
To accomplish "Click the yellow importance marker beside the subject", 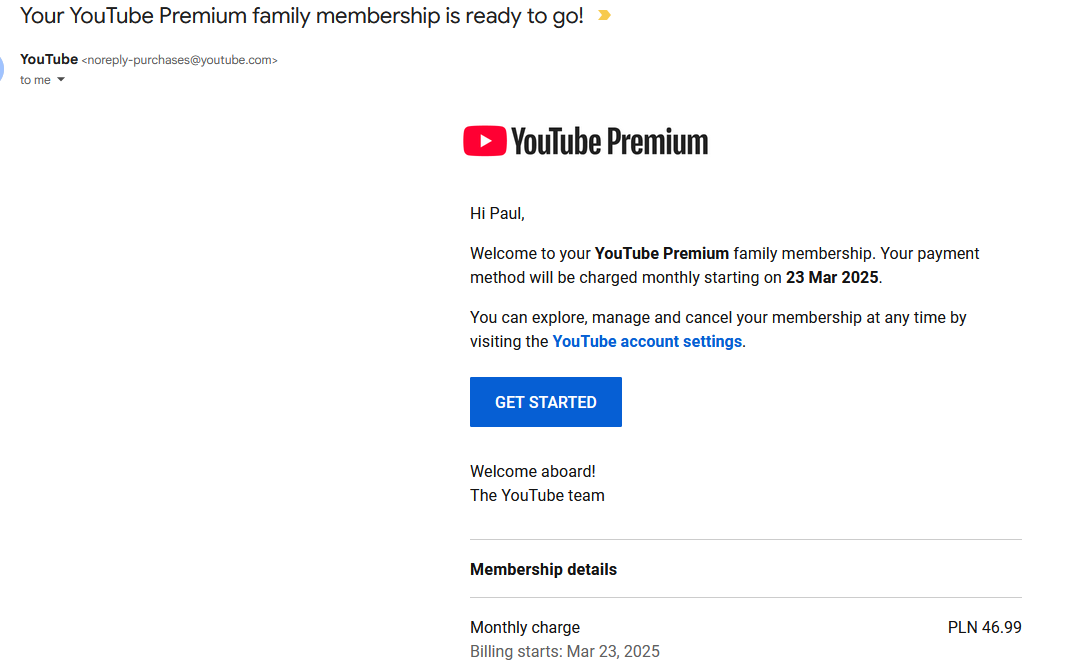I will 604,16.
